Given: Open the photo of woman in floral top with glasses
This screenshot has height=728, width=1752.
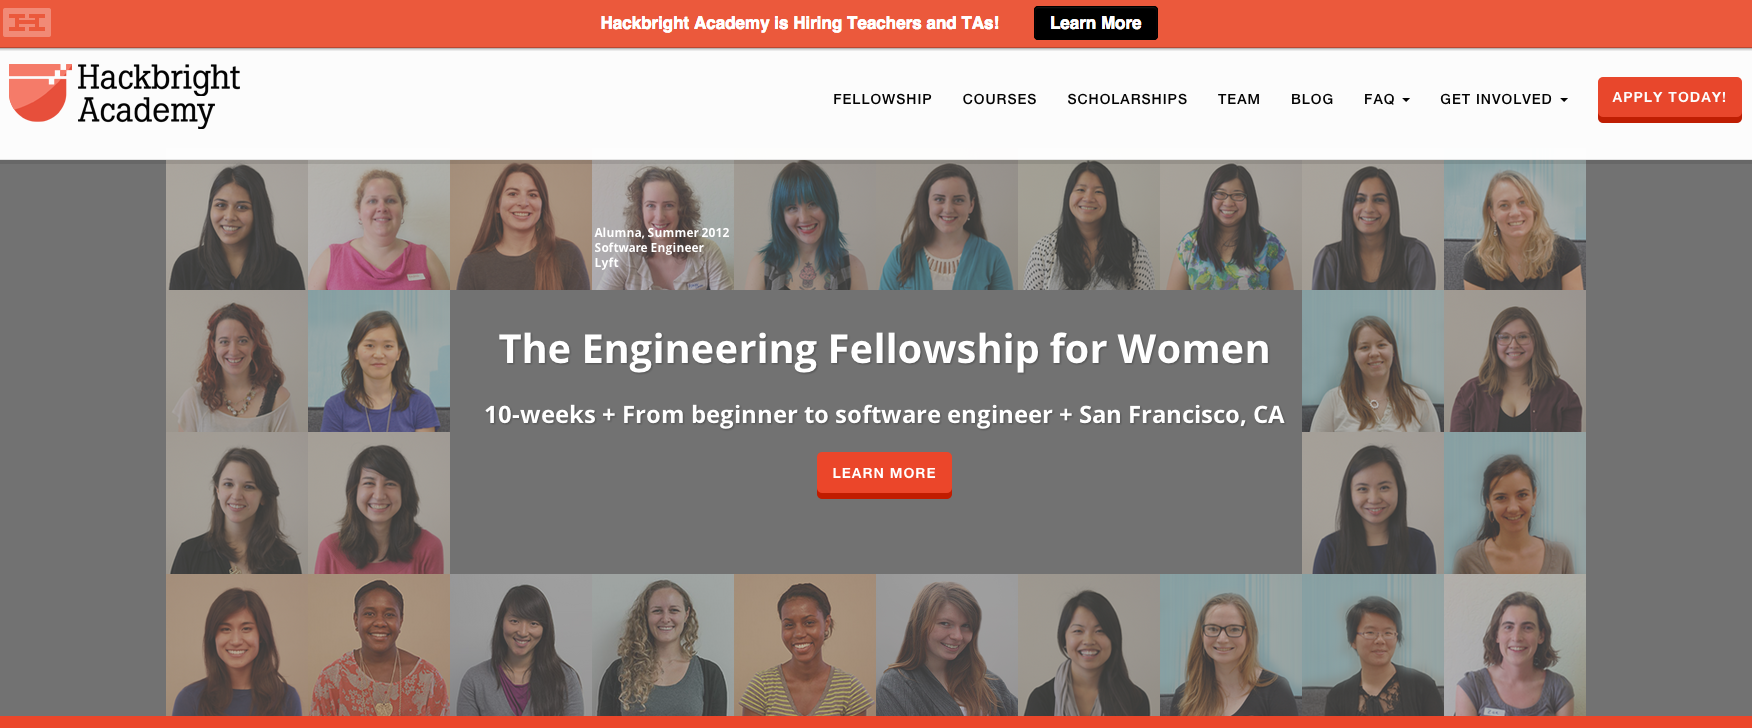Looking at the screenshot, I should point(1230,226).
